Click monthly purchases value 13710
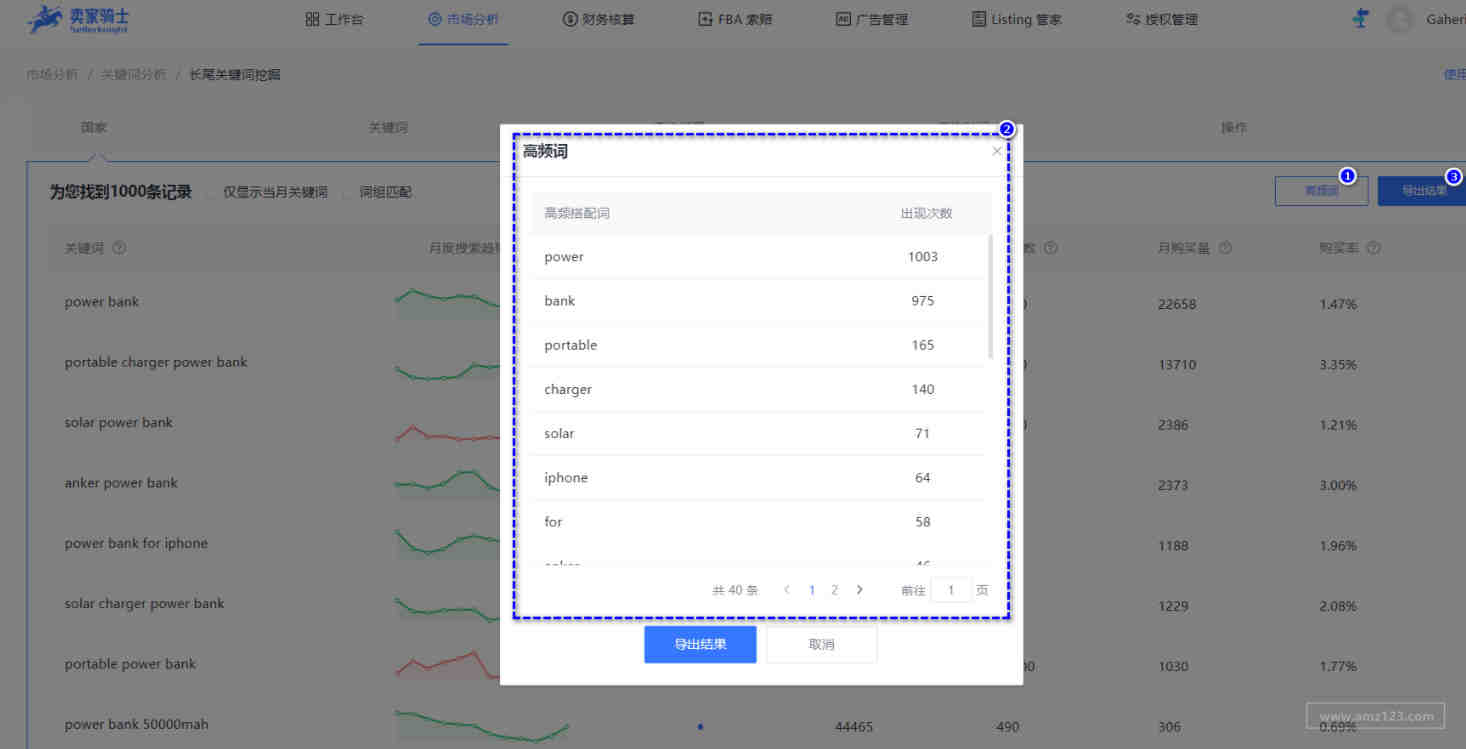This screenshot has width=1466, height=749. pos(1177,365)
